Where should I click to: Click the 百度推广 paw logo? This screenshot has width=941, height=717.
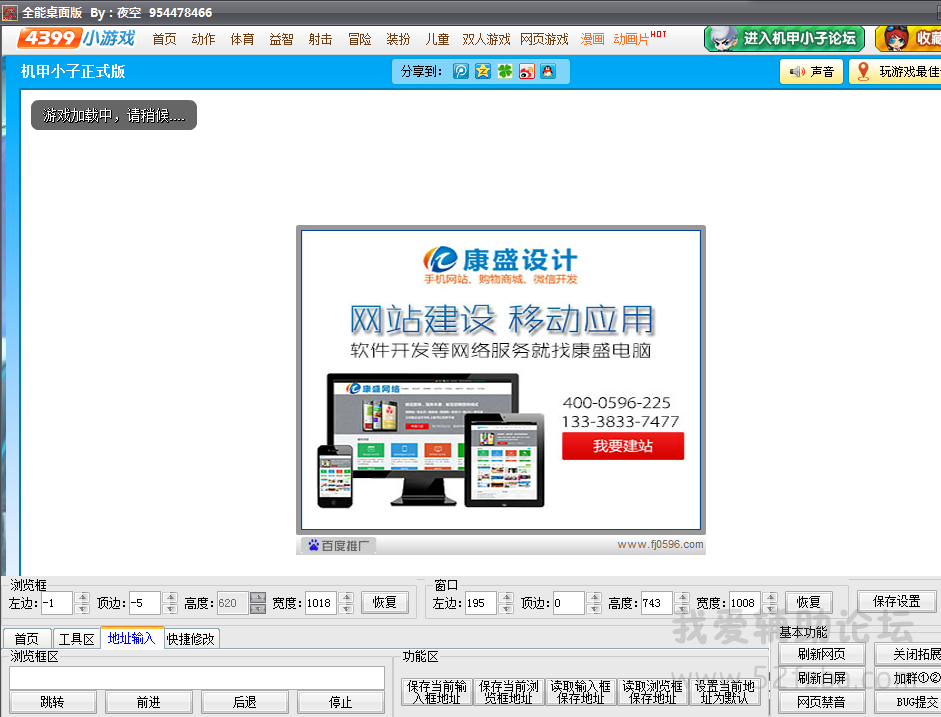click(x=338, y=545)
